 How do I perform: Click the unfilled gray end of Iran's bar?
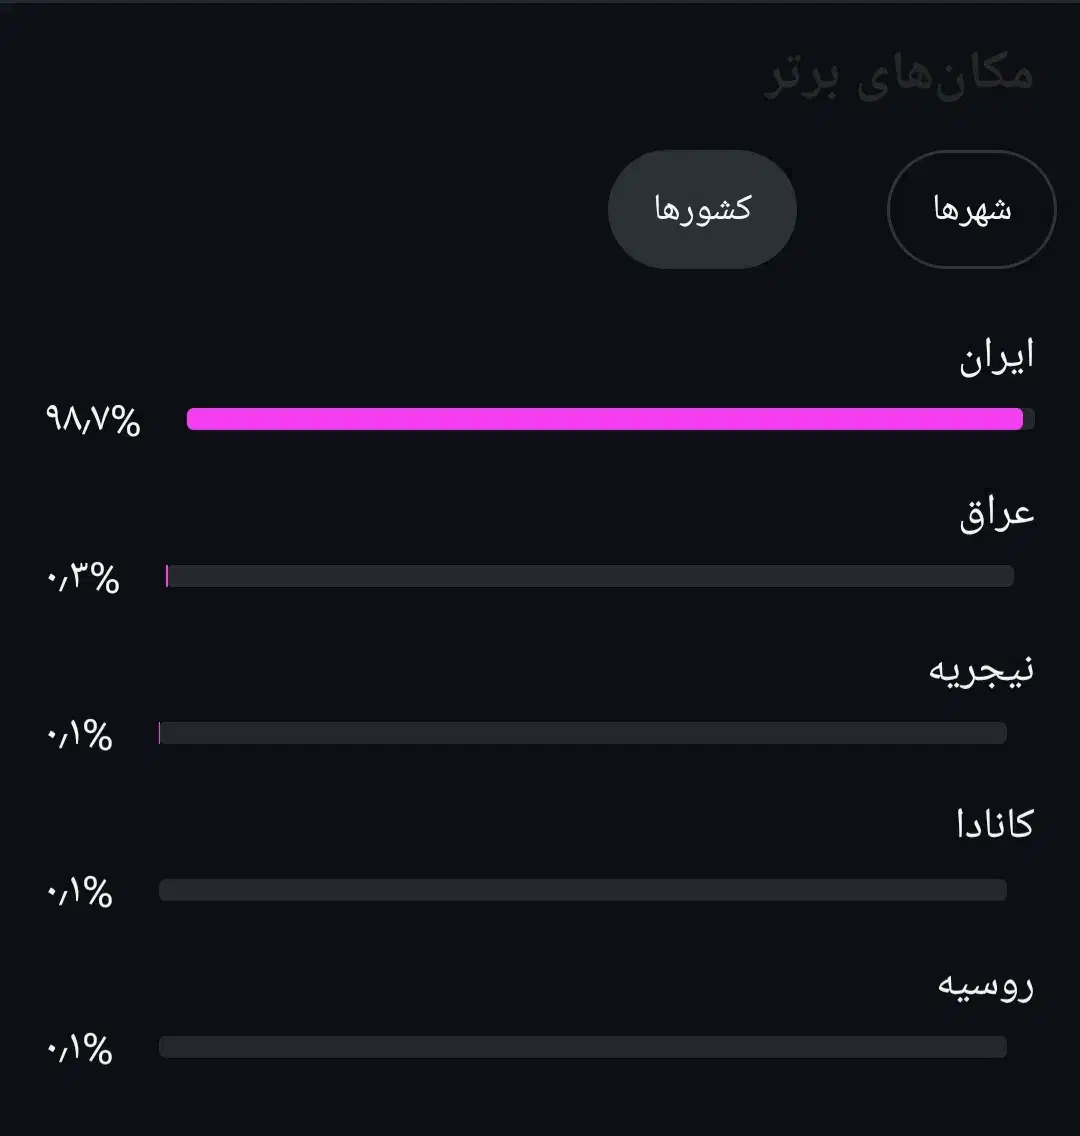1029,419
